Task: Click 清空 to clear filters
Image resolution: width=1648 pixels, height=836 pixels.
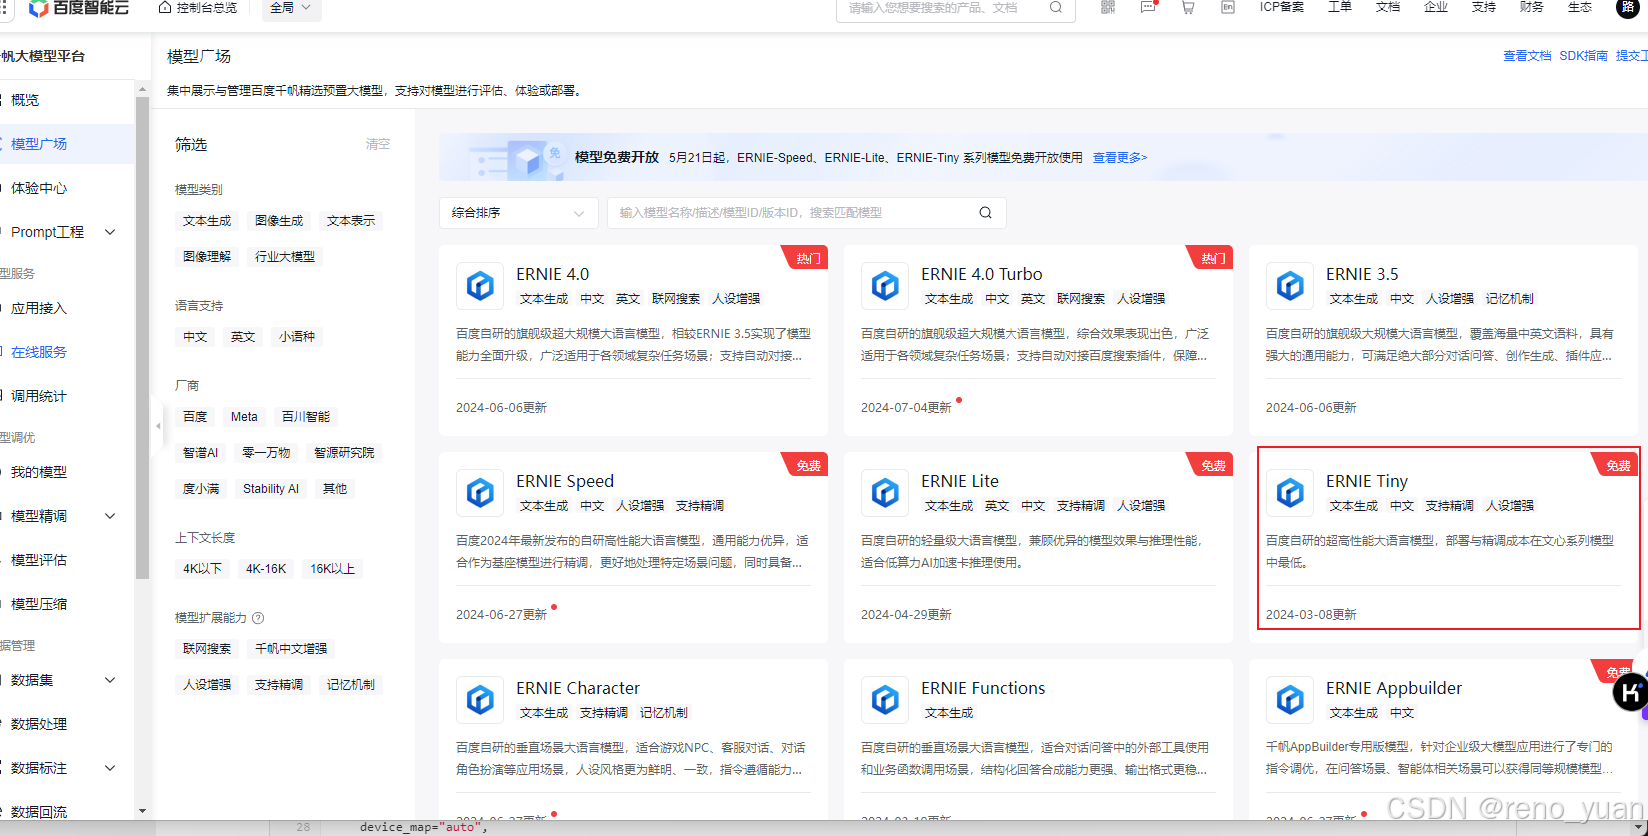Action: point(378,145)
